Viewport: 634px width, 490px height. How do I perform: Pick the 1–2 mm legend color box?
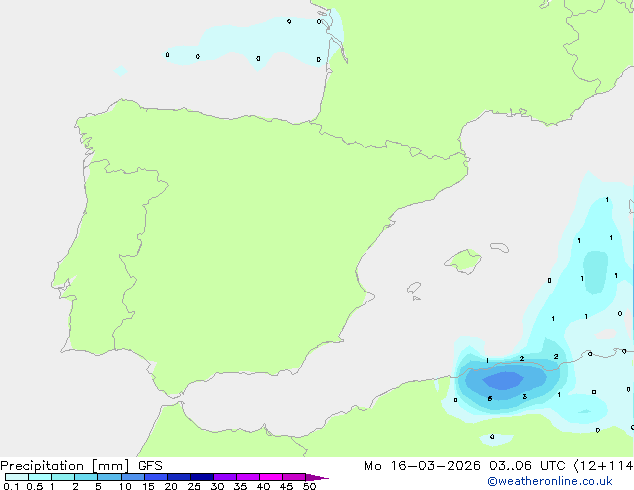pyautogui.click(x=63, y=477)
